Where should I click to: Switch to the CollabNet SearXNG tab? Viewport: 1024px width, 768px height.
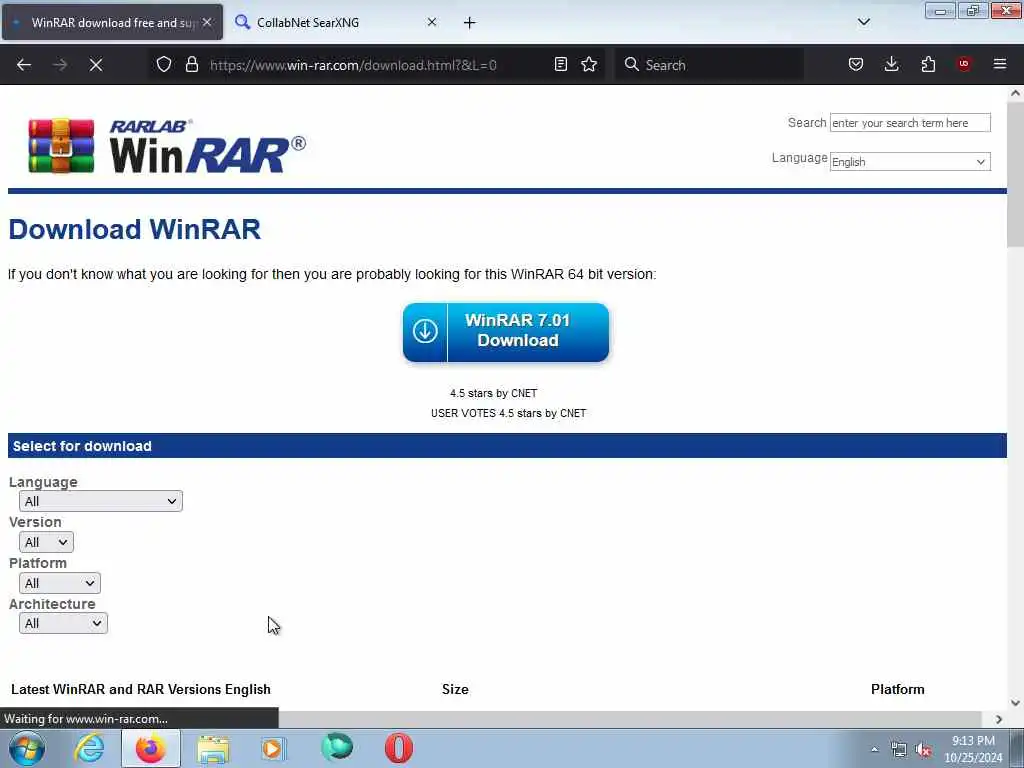pos(336,22)
